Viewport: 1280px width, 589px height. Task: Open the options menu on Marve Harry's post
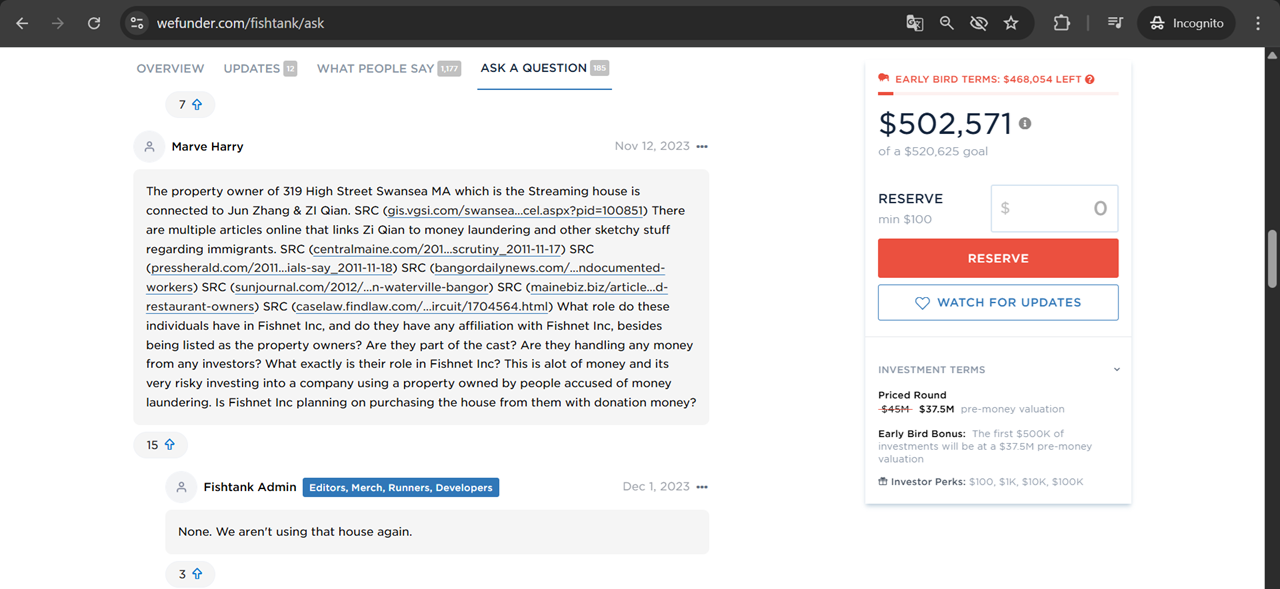(702, 146)
